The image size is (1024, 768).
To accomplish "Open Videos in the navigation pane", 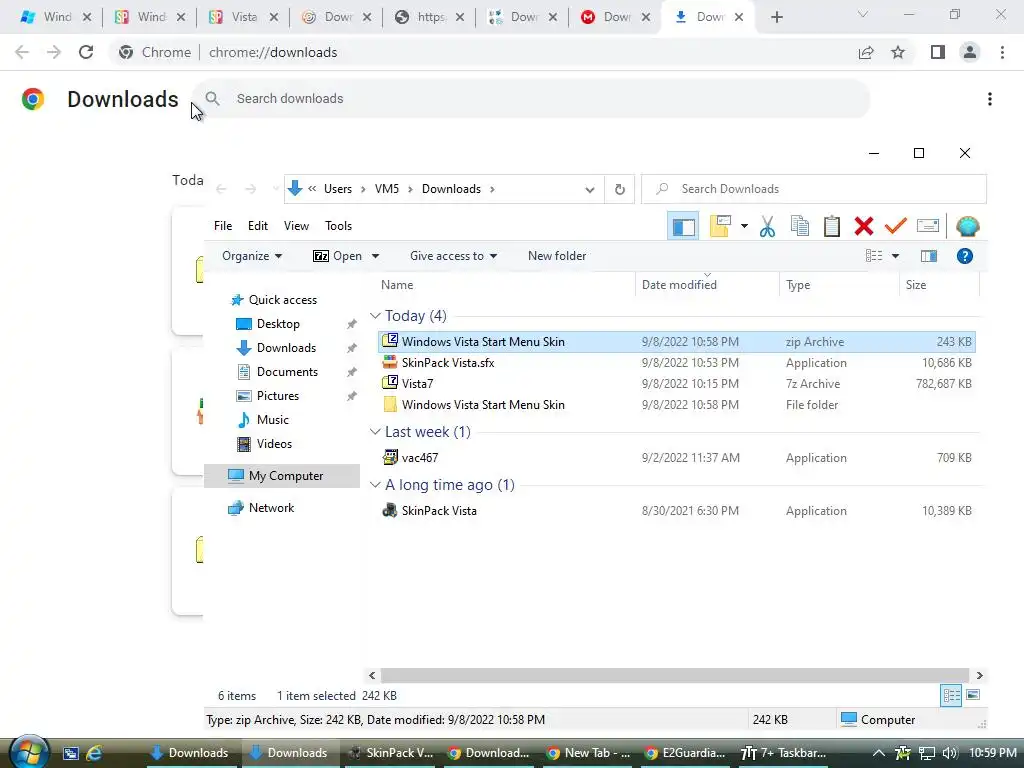I will 274,444.
